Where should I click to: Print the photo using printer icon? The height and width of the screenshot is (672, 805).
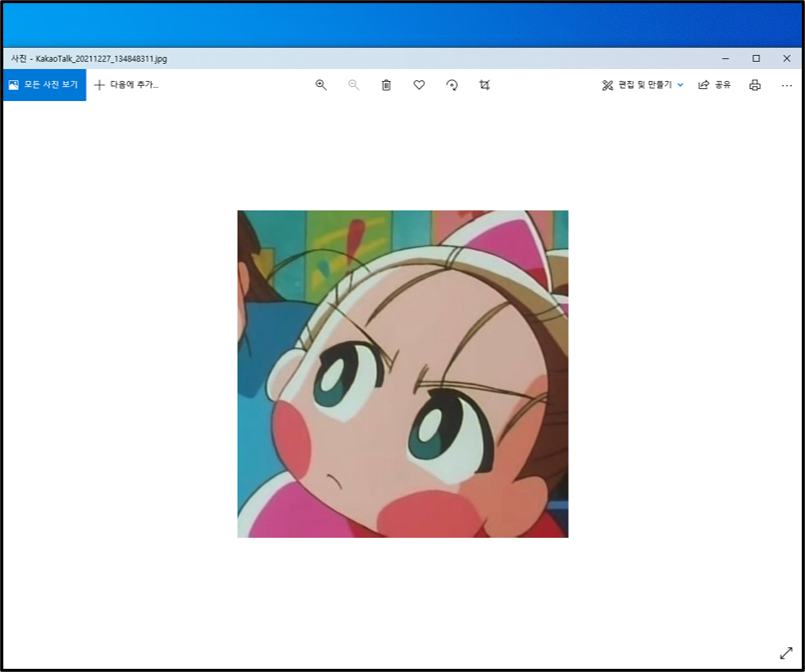click(x=755, y=85)
